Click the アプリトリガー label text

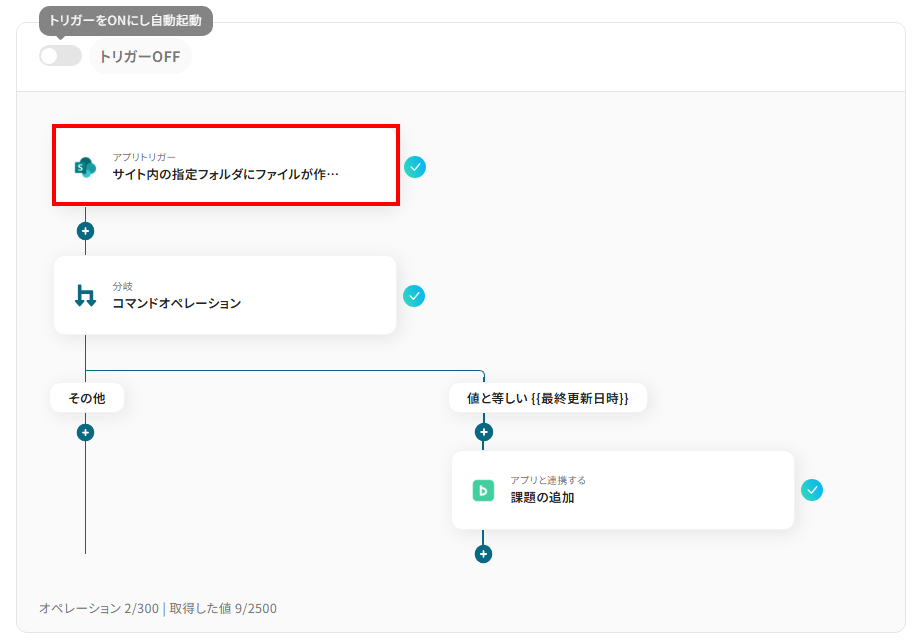tap(144, 158)
